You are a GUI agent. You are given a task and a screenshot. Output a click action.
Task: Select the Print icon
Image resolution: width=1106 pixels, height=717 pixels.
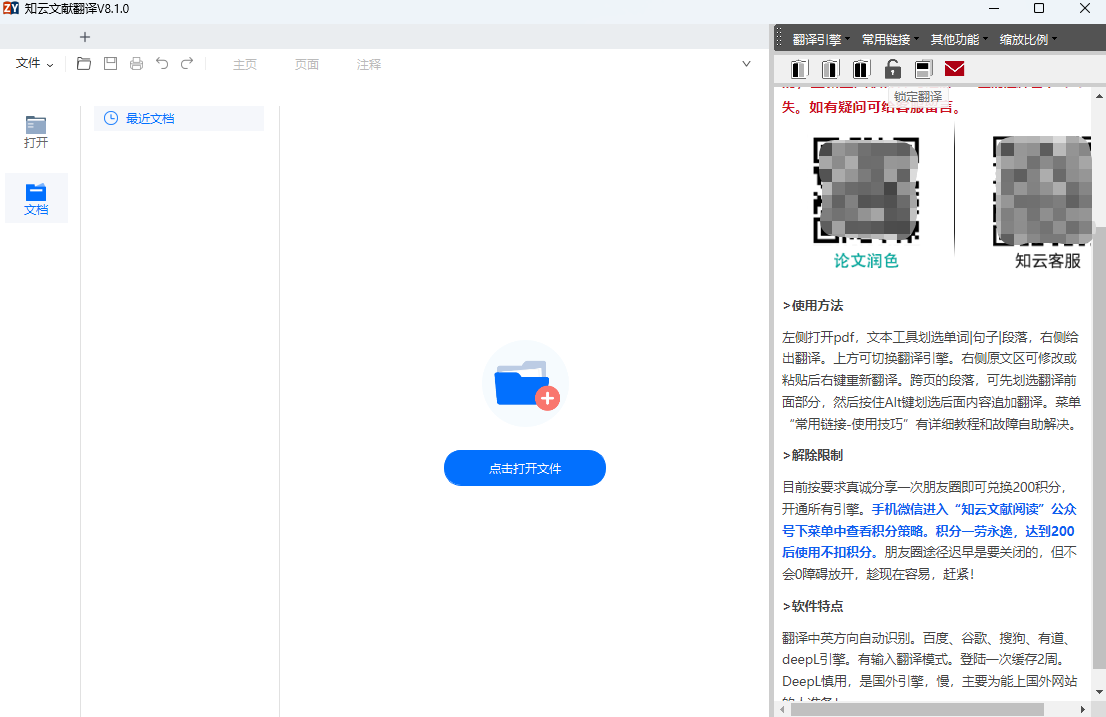[136, 63]
